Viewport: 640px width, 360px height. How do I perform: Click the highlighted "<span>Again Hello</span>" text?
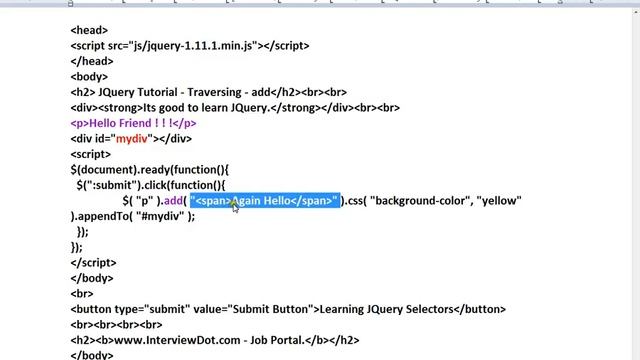265,201
